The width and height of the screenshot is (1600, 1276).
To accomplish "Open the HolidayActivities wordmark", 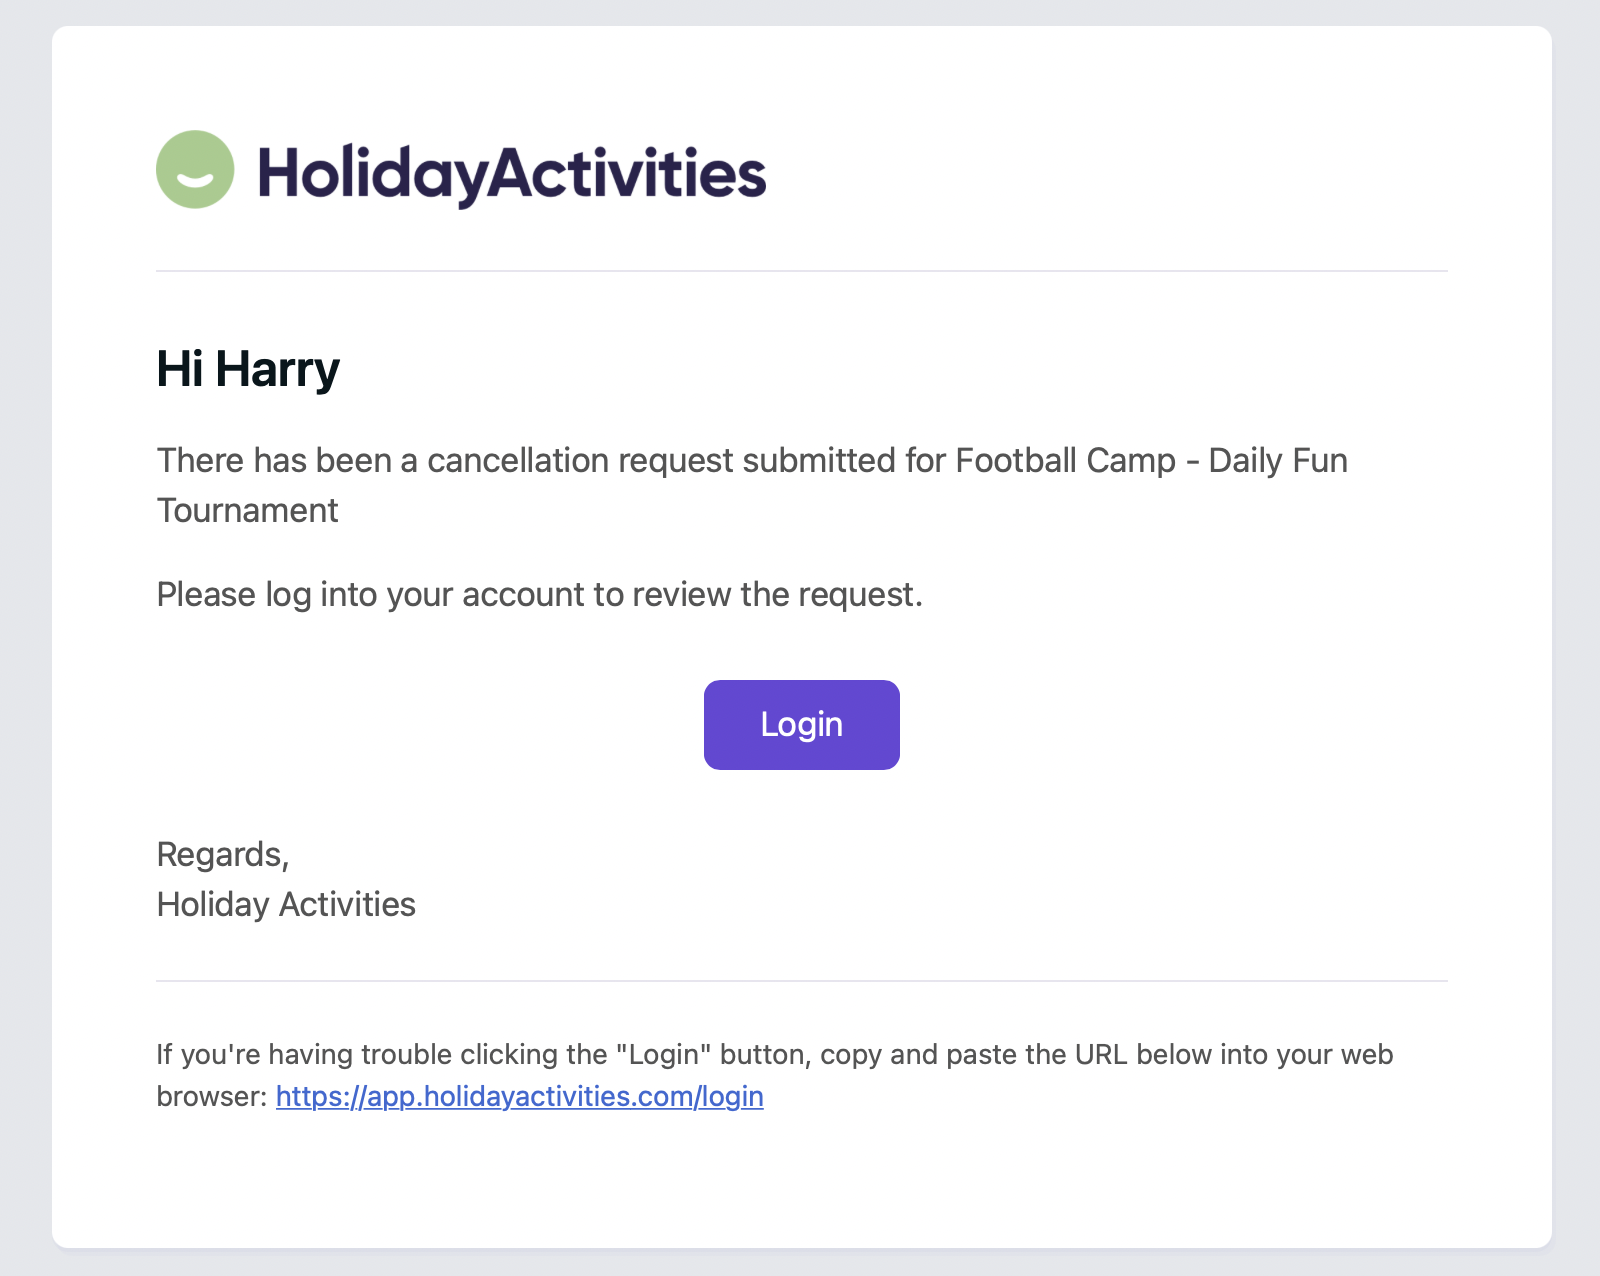I will tap(510, 172).
